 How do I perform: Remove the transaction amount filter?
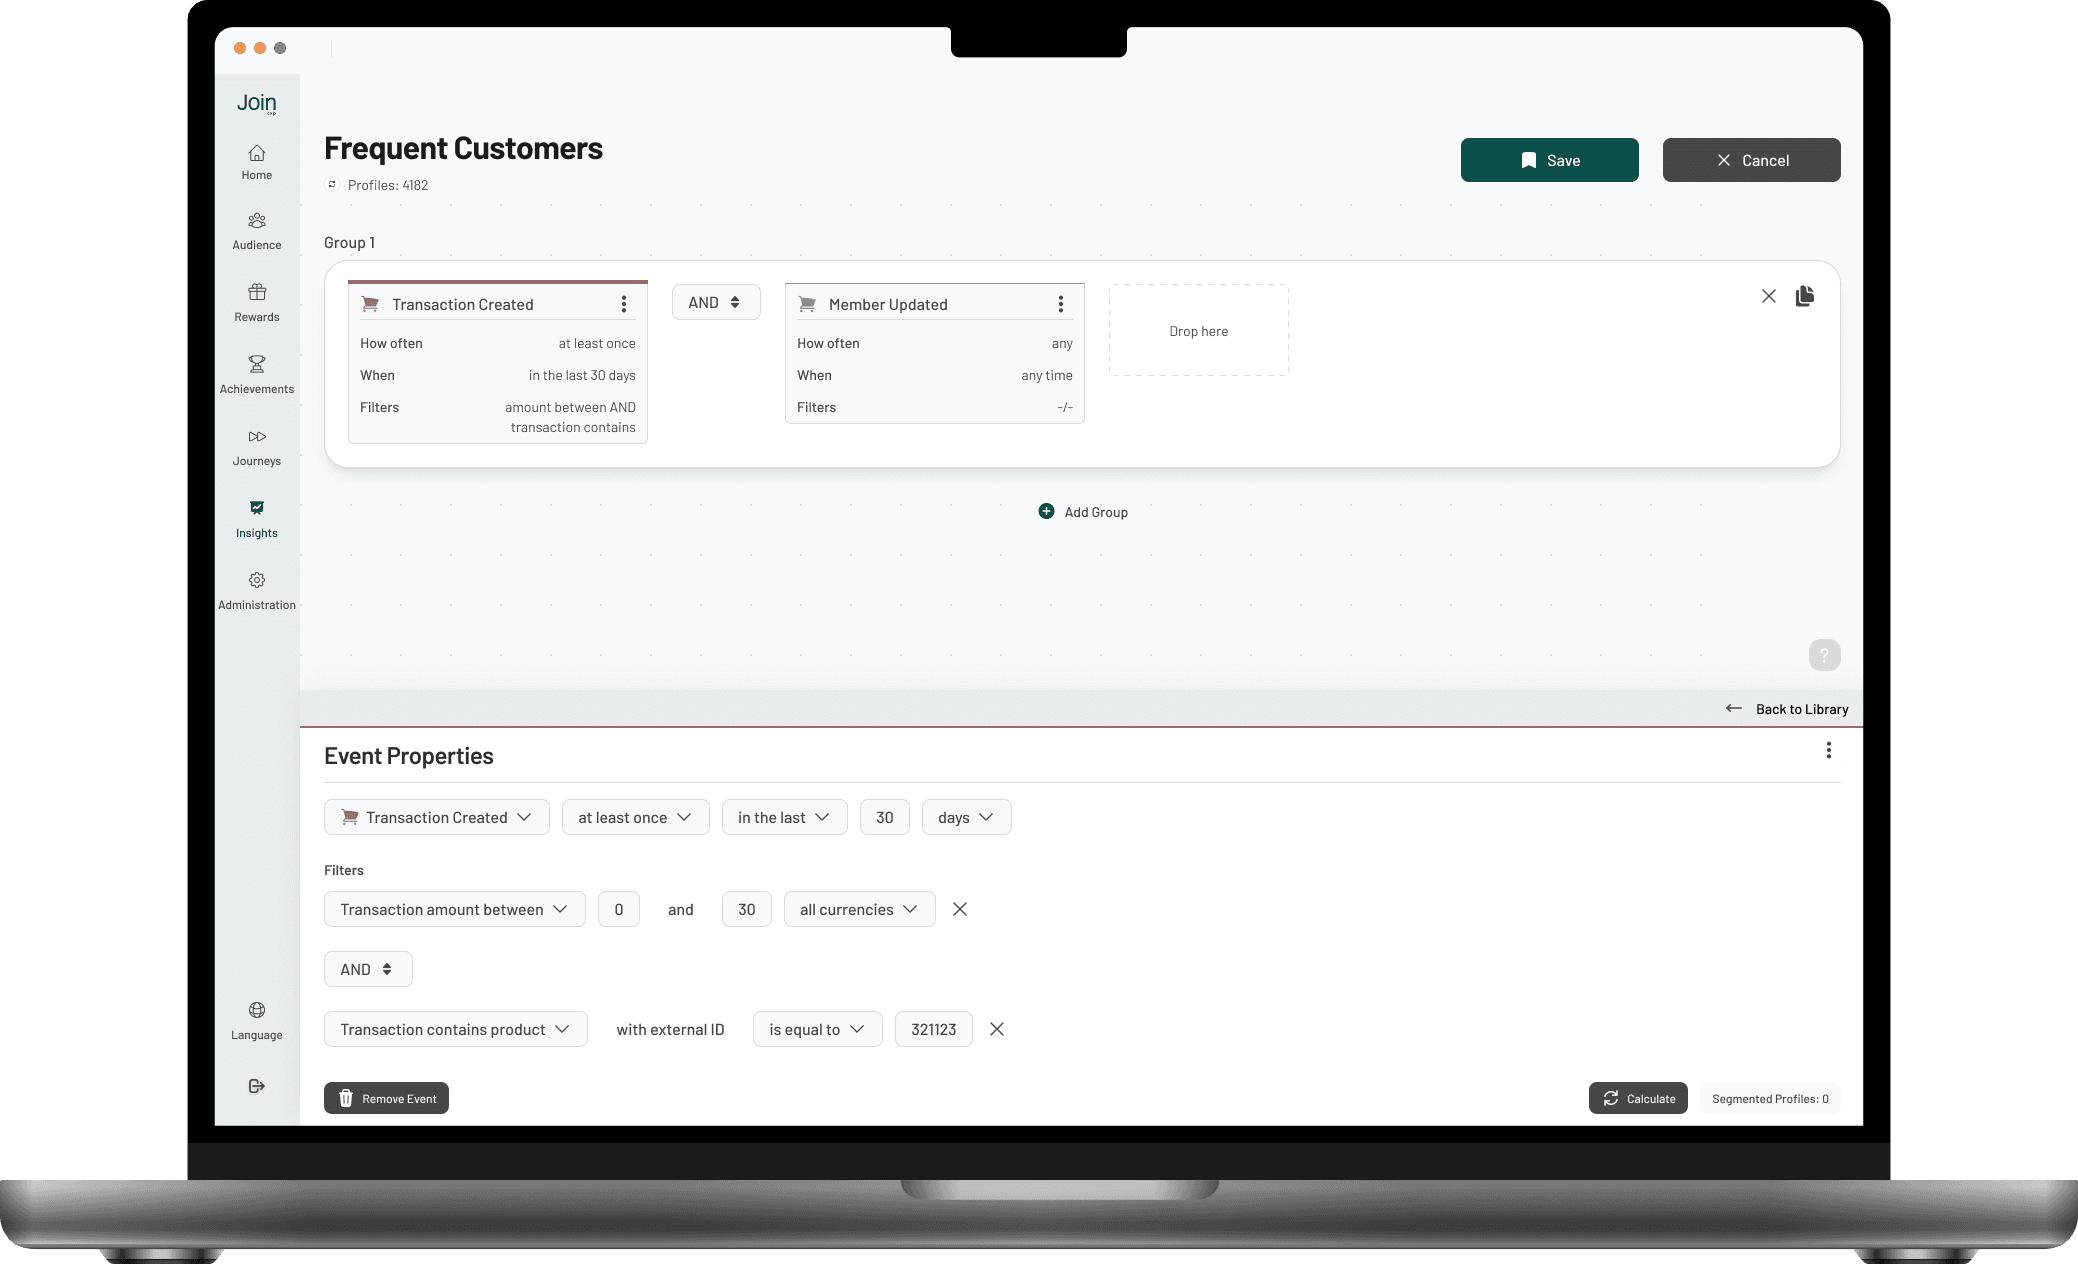(x=960, y=909)
